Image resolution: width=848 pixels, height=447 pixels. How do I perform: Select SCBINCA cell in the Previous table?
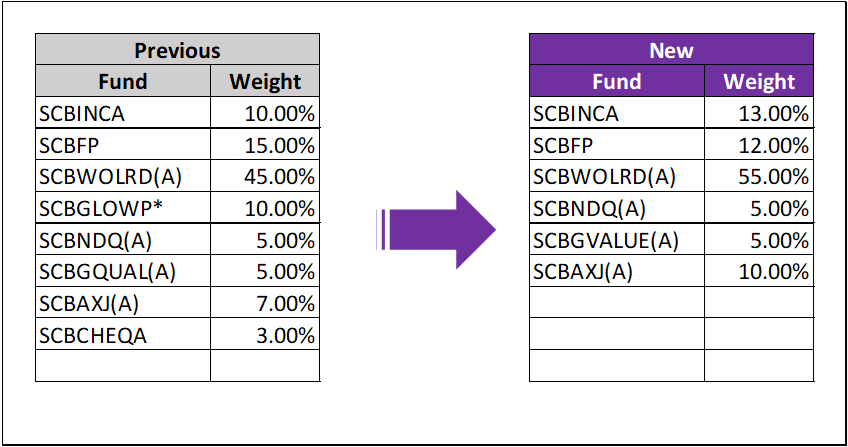(123, 114)
